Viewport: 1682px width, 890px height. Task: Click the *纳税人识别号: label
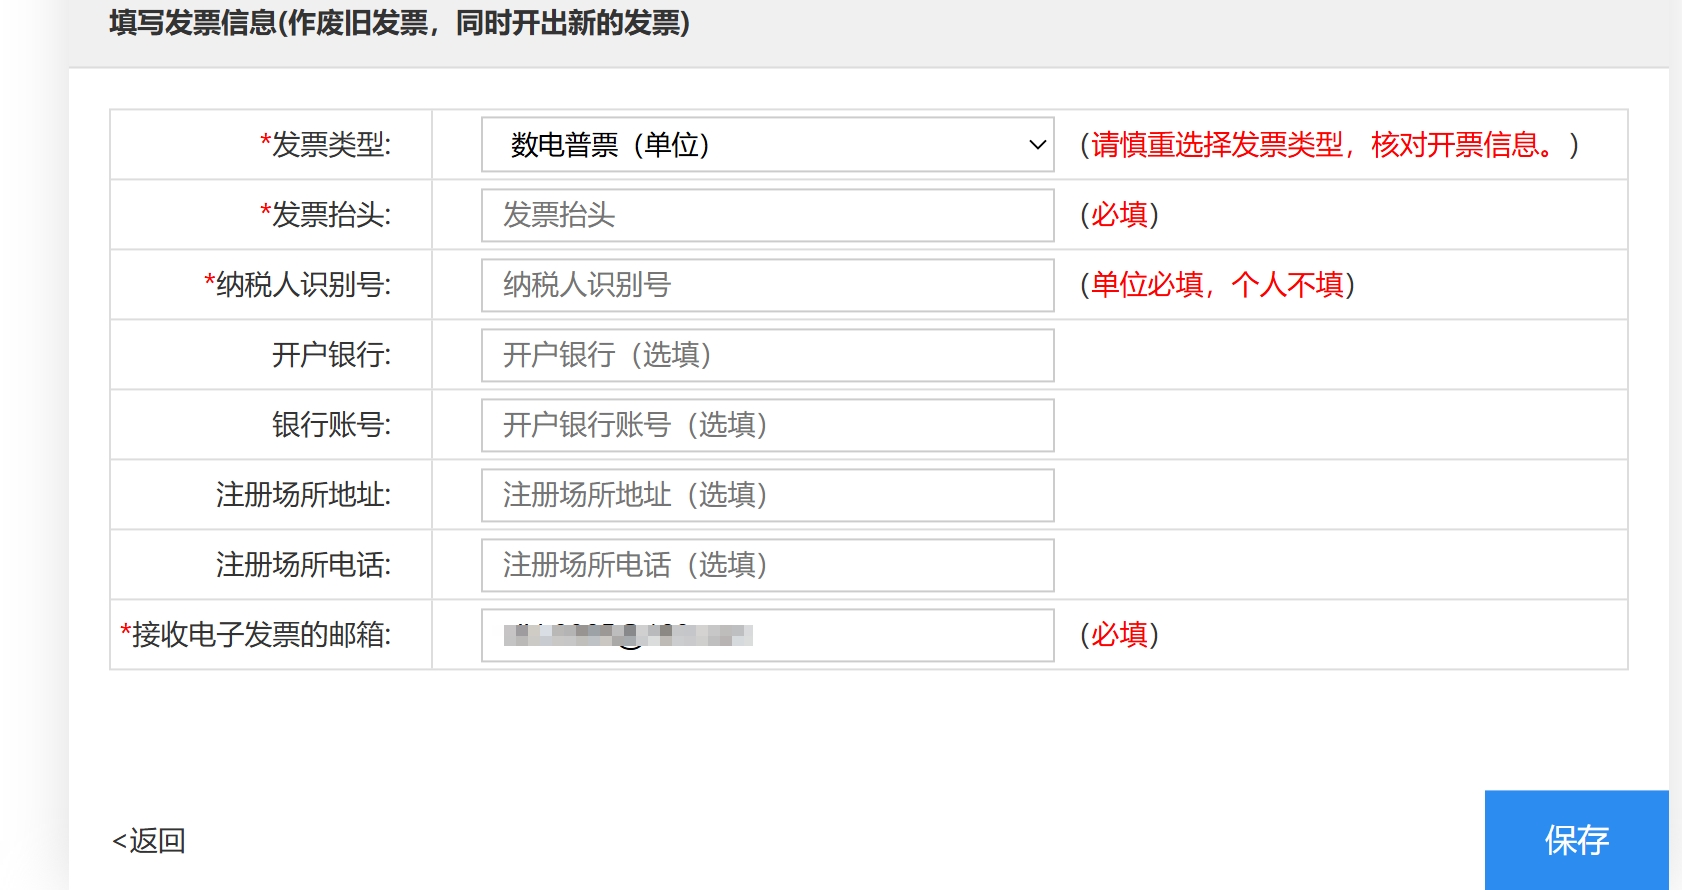tap(297, 285)
